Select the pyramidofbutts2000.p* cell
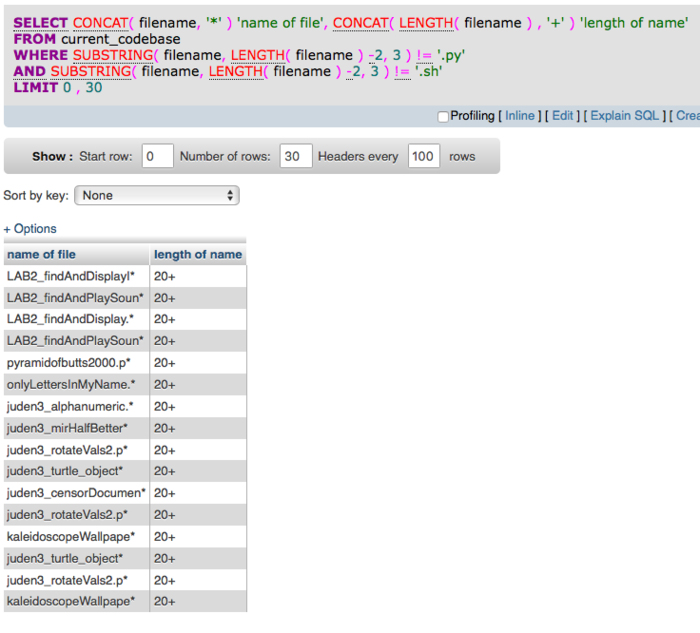This screenshot has height=633, width=700. tap(67, 363)
